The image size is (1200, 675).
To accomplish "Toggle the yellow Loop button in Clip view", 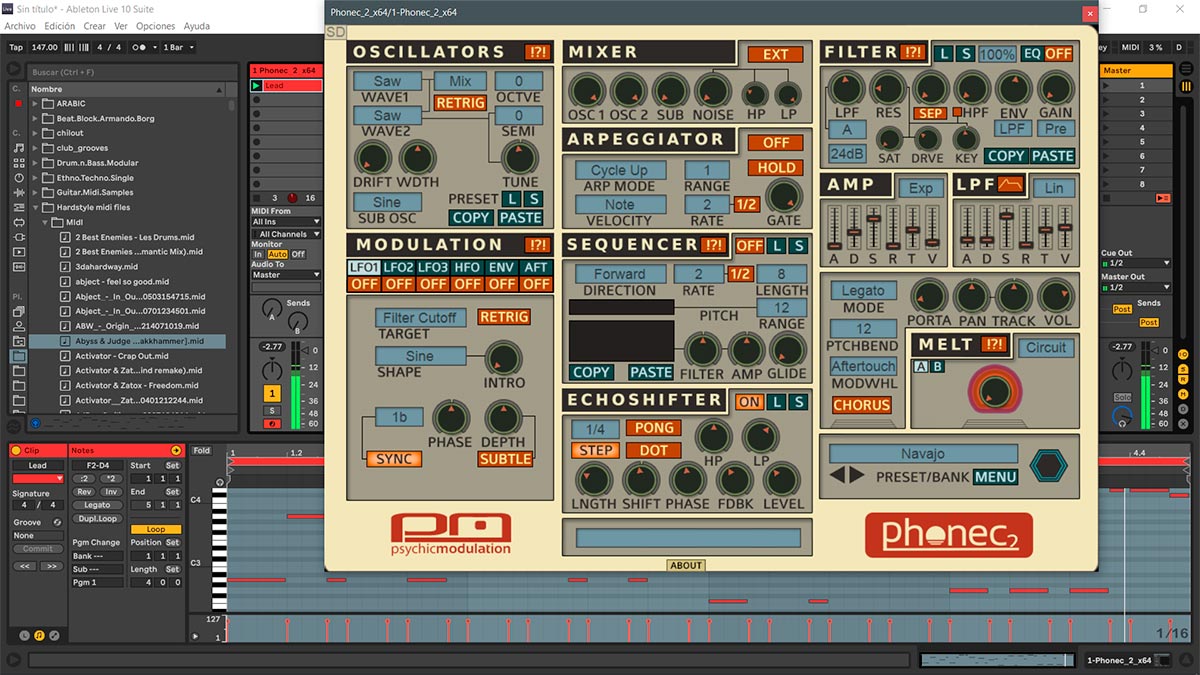I will (x=156, y=529).
